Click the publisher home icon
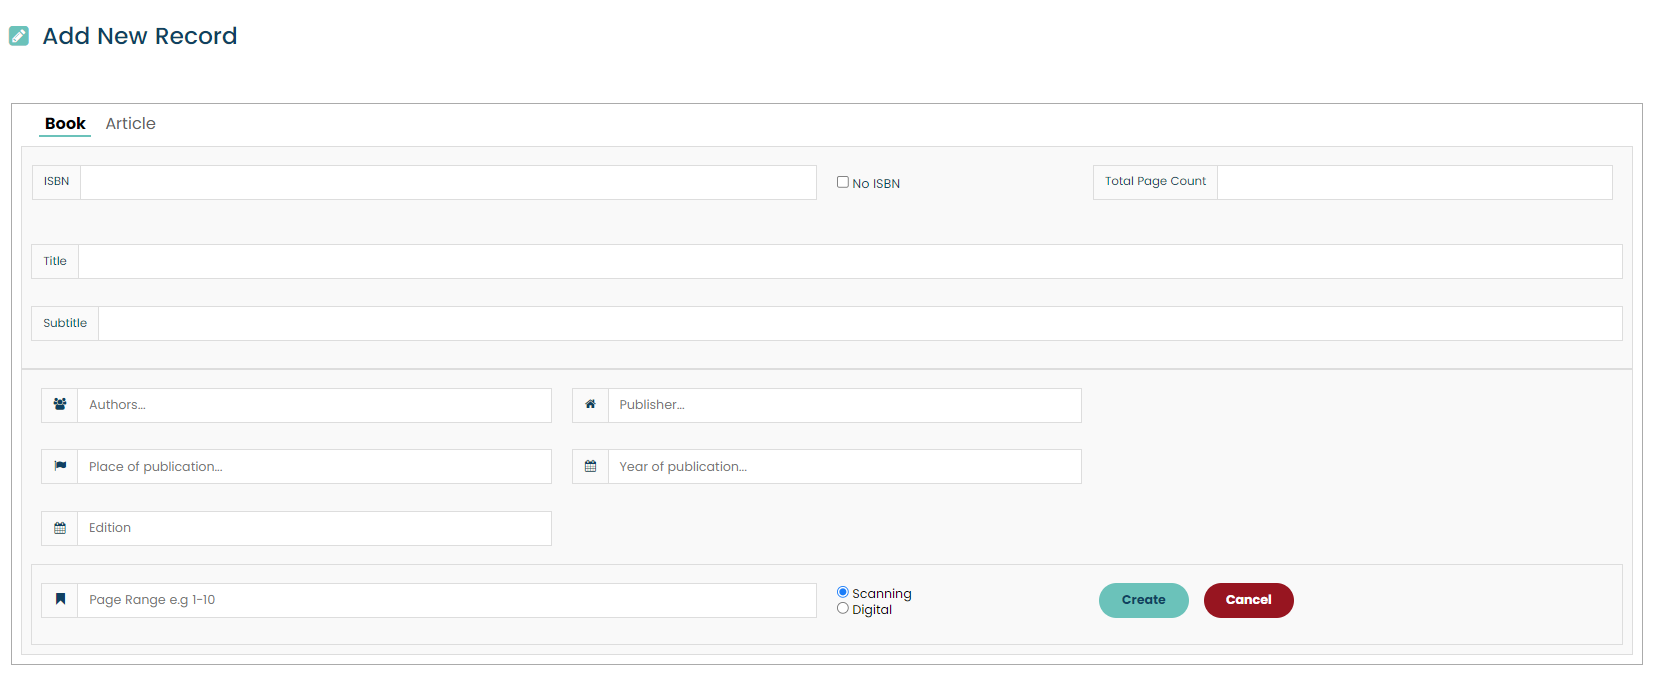Viewport: 1661px width, 685px height. [x=590, y=405]
